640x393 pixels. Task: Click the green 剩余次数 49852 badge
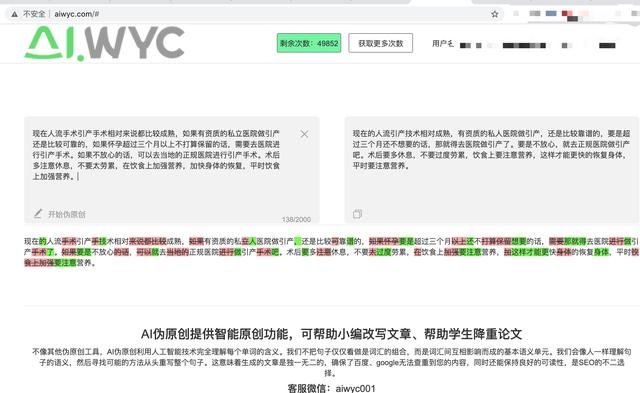309,43
